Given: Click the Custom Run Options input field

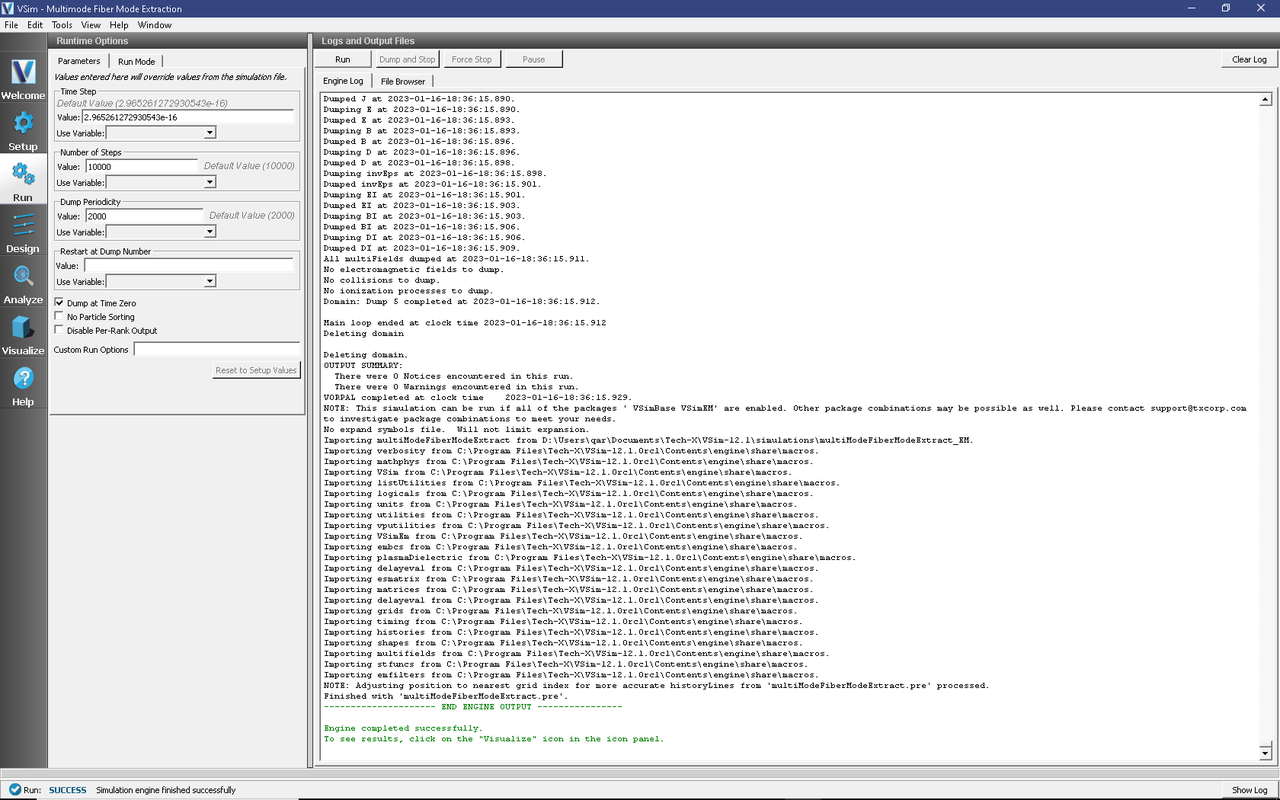Looking at the screenshot, I should coord(216,350).
